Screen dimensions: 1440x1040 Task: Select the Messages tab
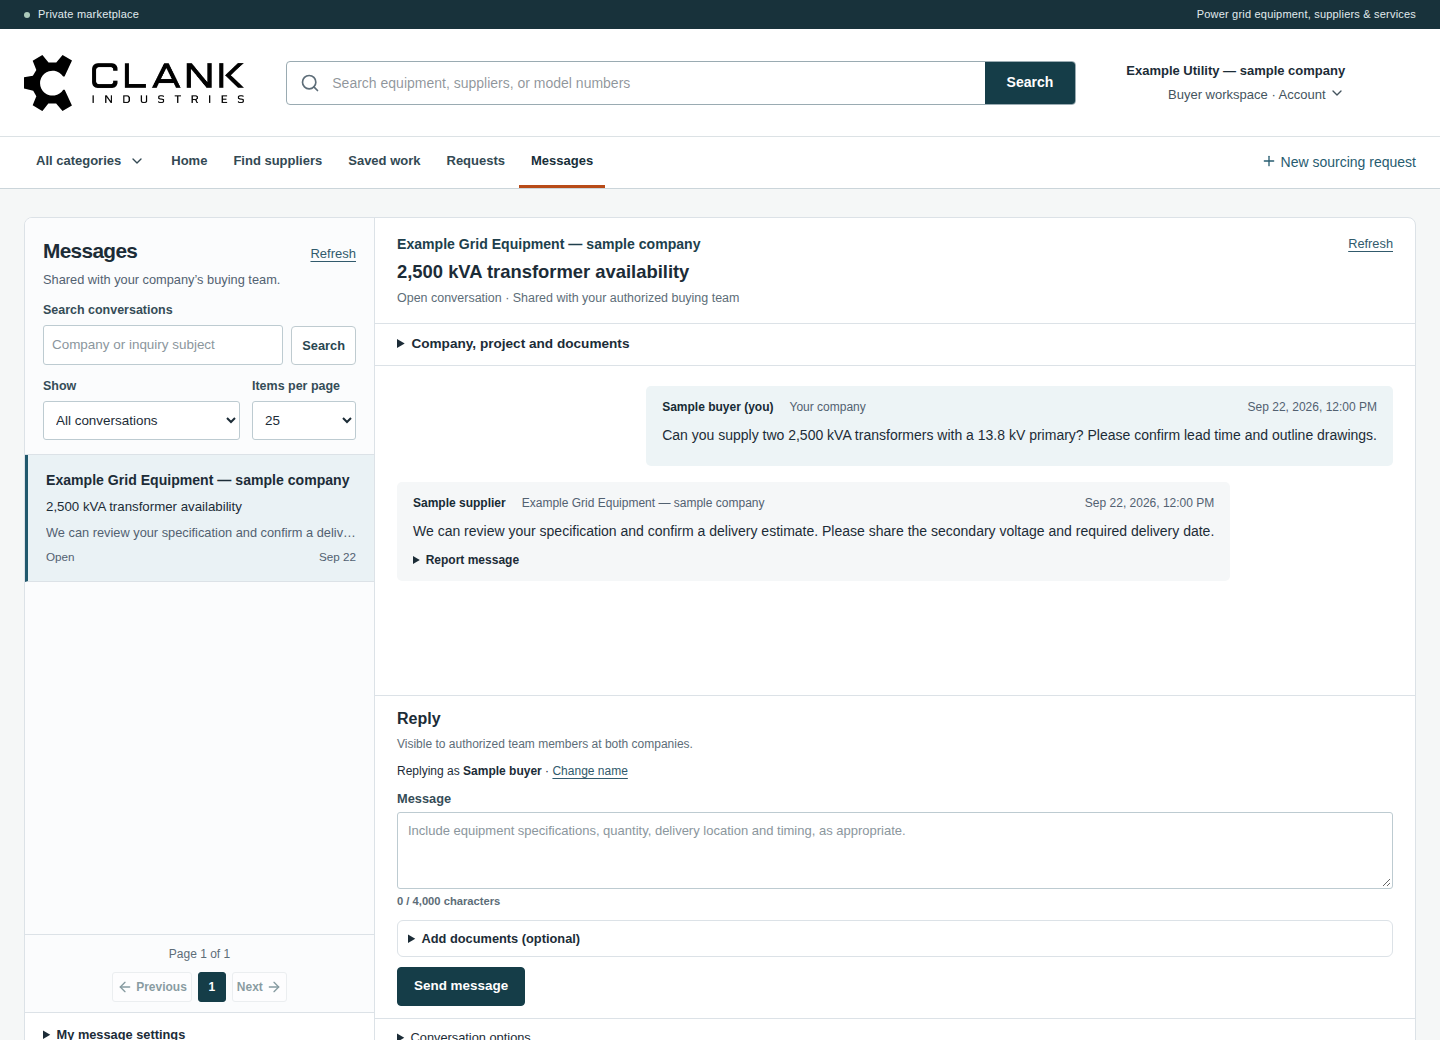click(x=562, y=161)
